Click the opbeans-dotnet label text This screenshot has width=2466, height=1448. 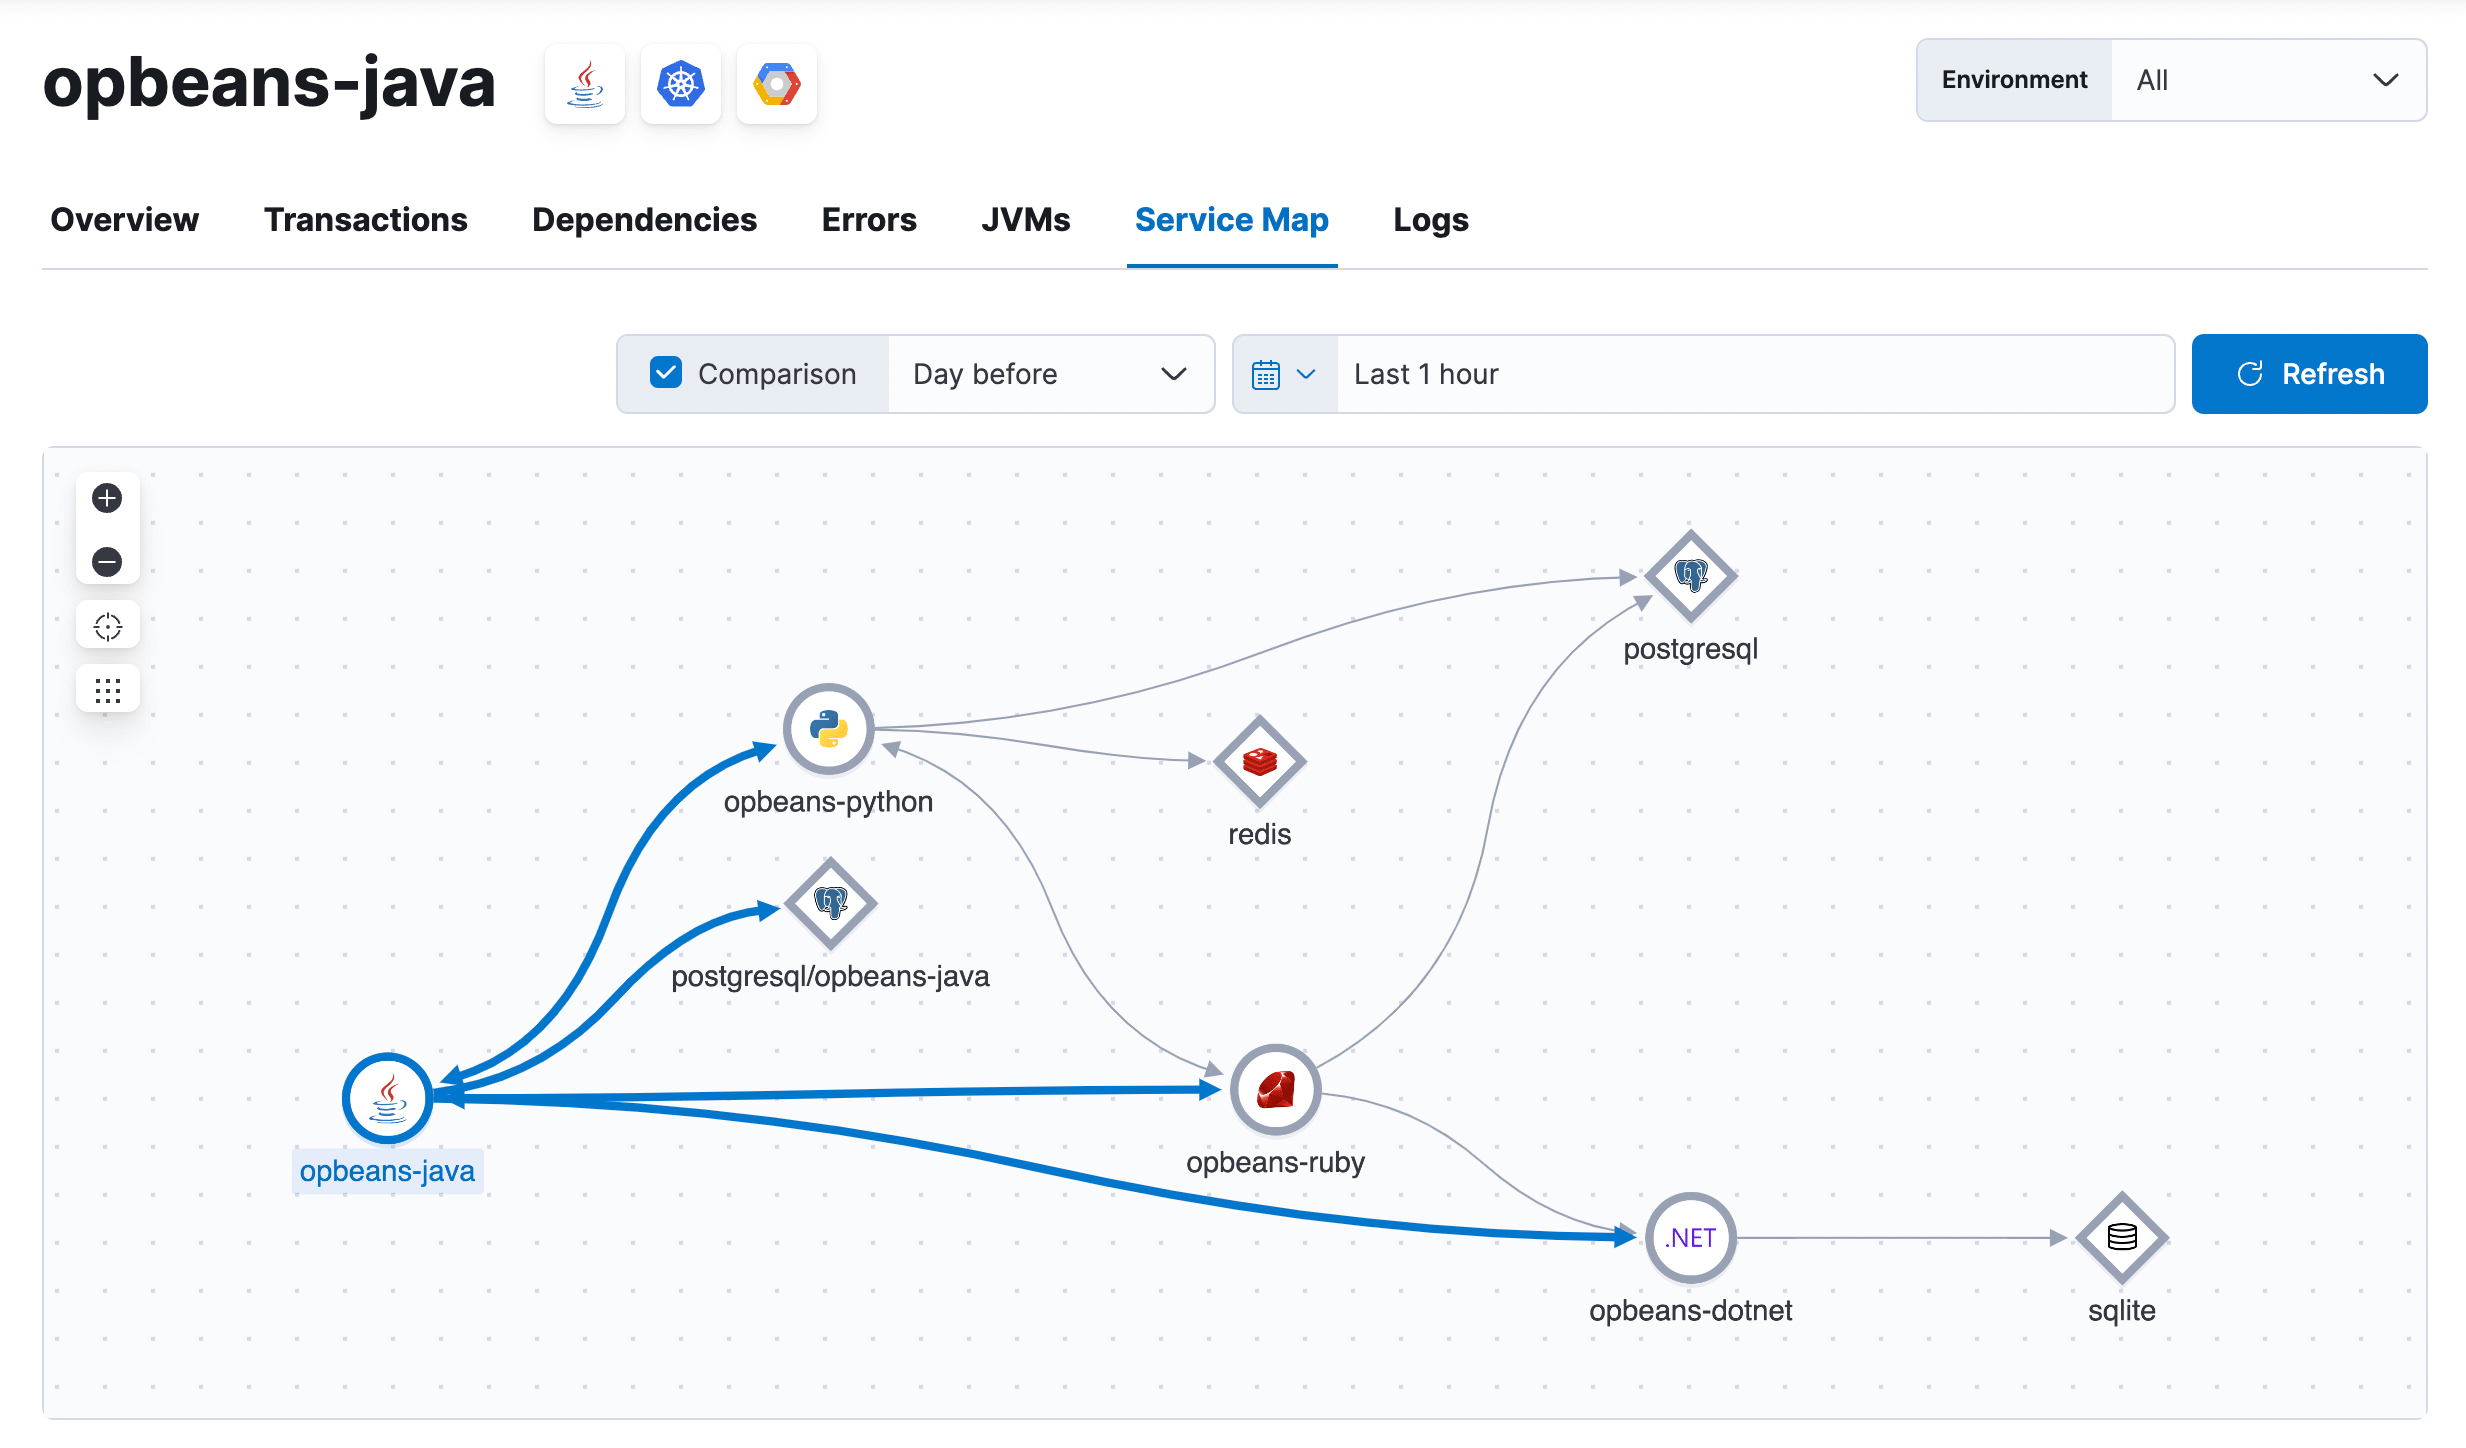point(1690,1310)
